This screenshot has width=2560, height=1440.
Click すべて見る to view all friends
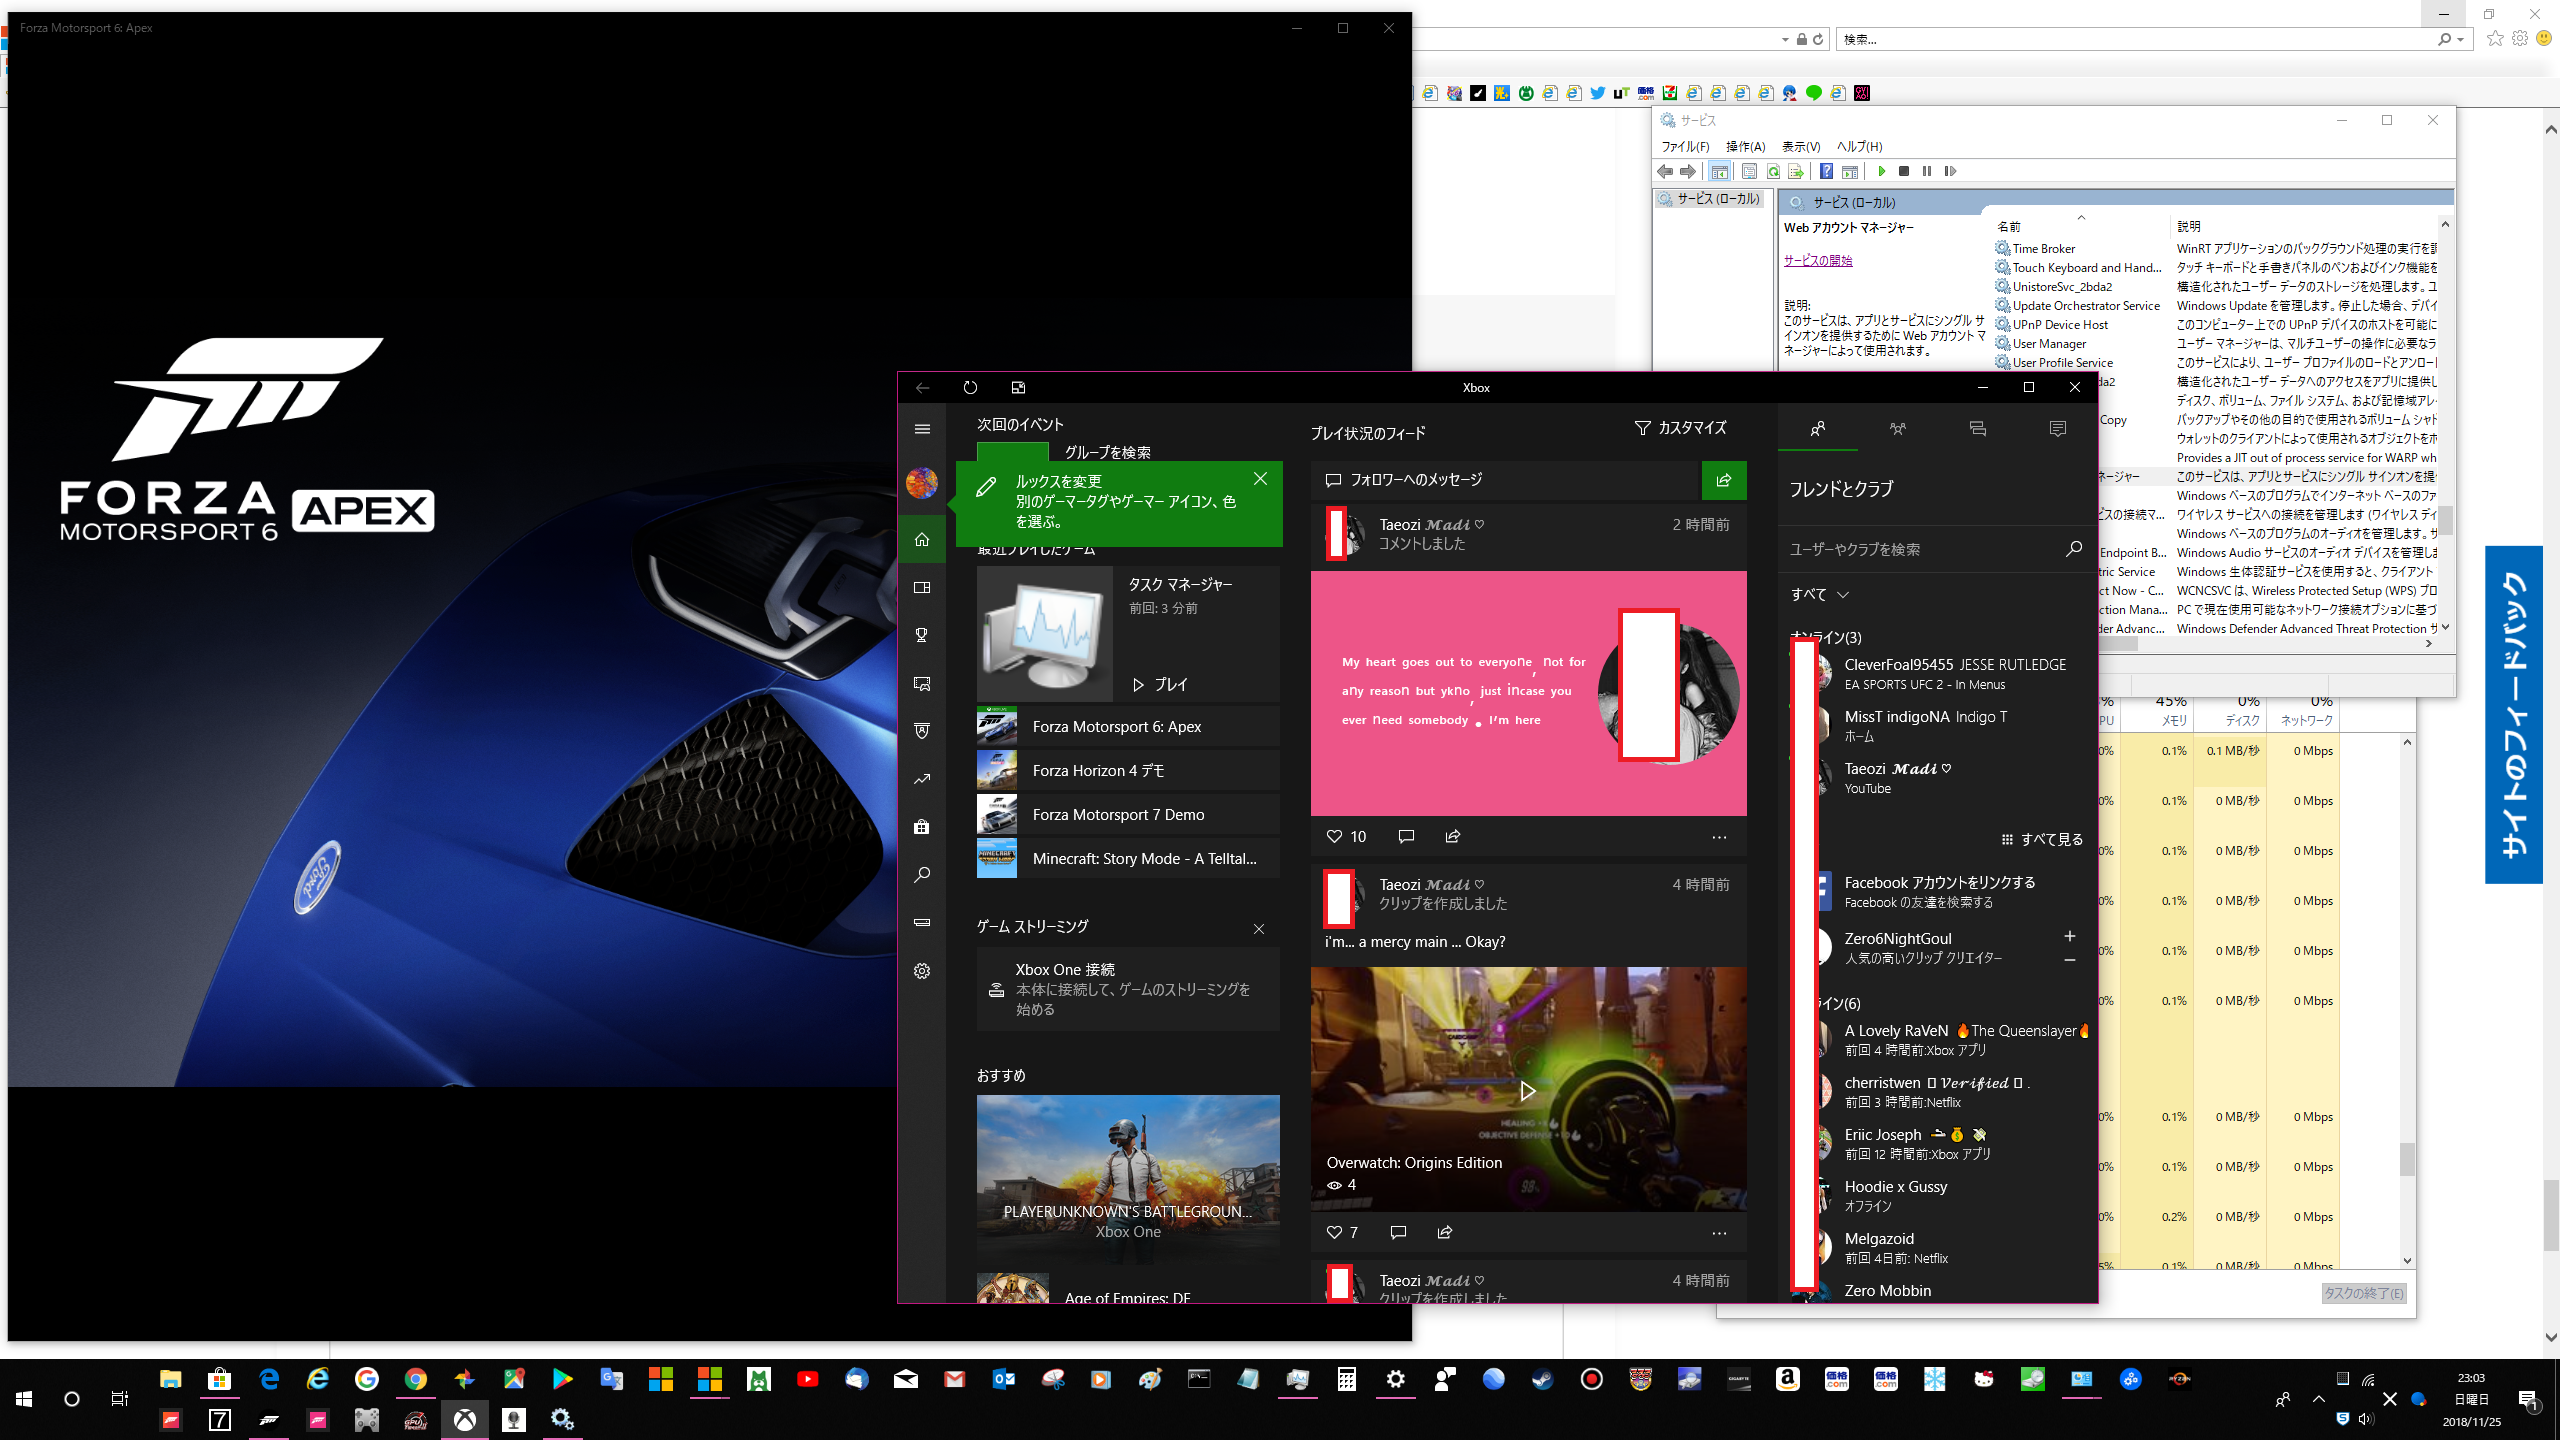click(x=2042, y=840)
